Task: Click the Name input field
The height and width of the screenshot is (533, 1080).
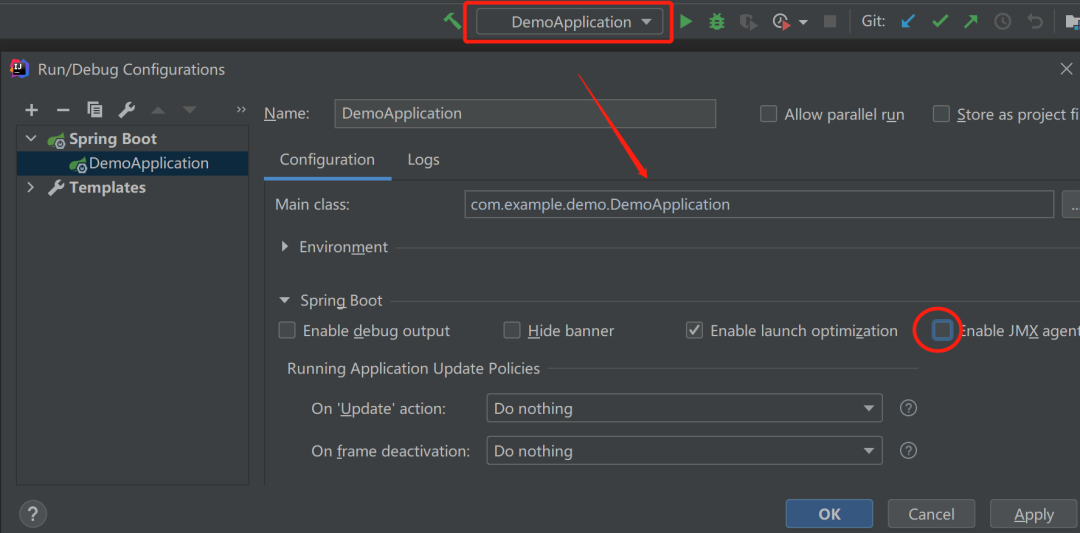Action: pos(525,114)
